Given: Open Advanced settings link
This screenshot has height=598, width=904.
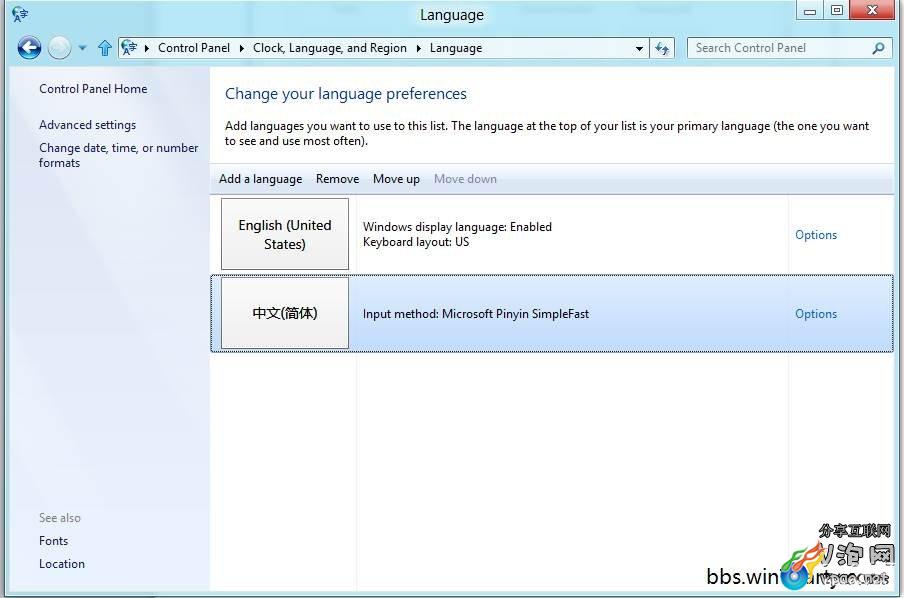Looking at the screenshot, I should point(88,125).
